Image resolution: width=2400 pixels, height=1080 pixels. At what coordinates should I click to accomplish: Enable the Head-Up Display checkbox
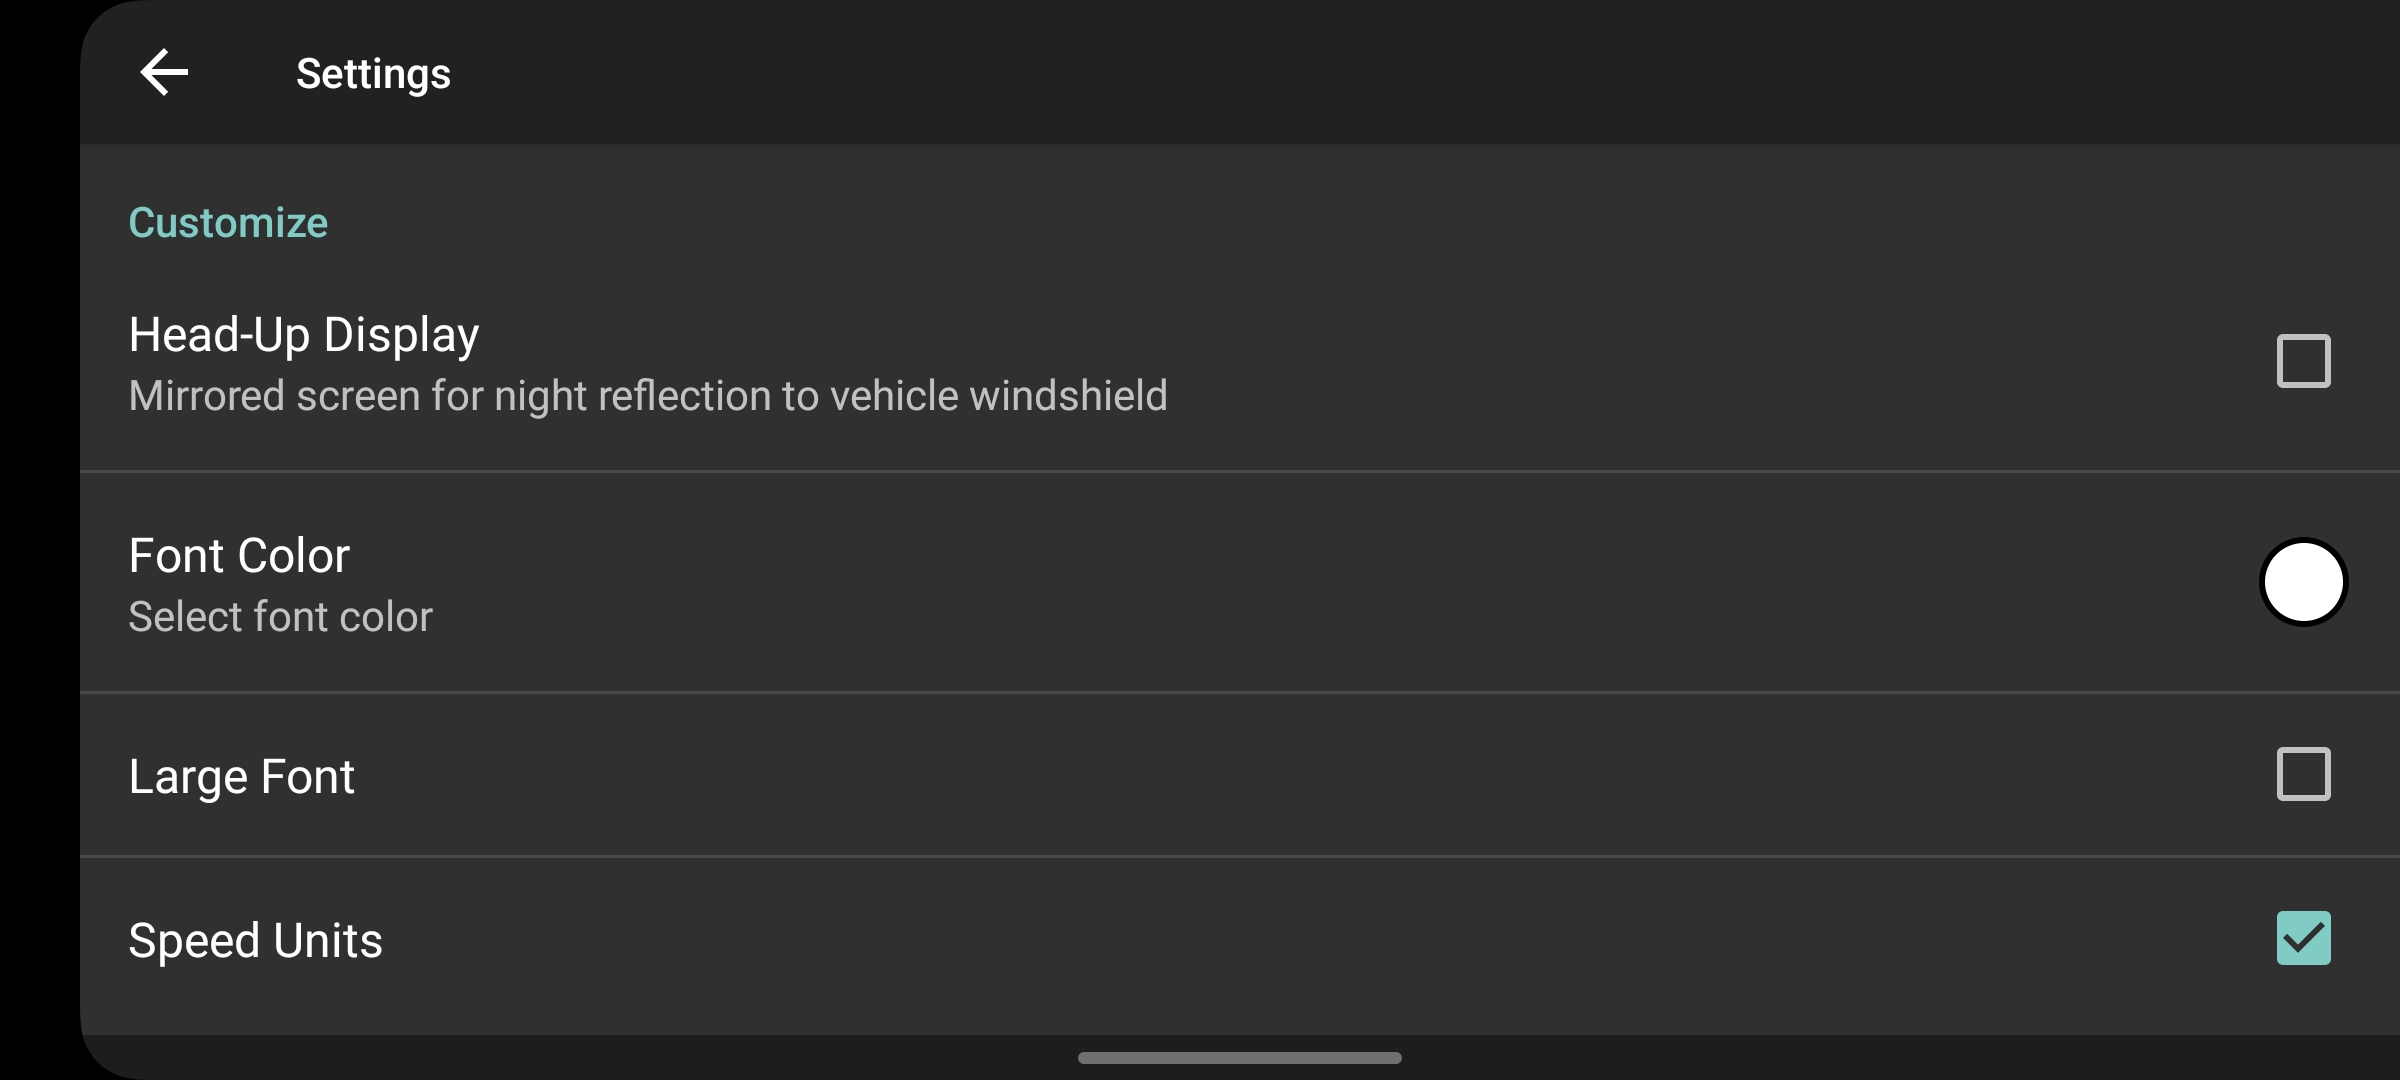[2303, 361]
